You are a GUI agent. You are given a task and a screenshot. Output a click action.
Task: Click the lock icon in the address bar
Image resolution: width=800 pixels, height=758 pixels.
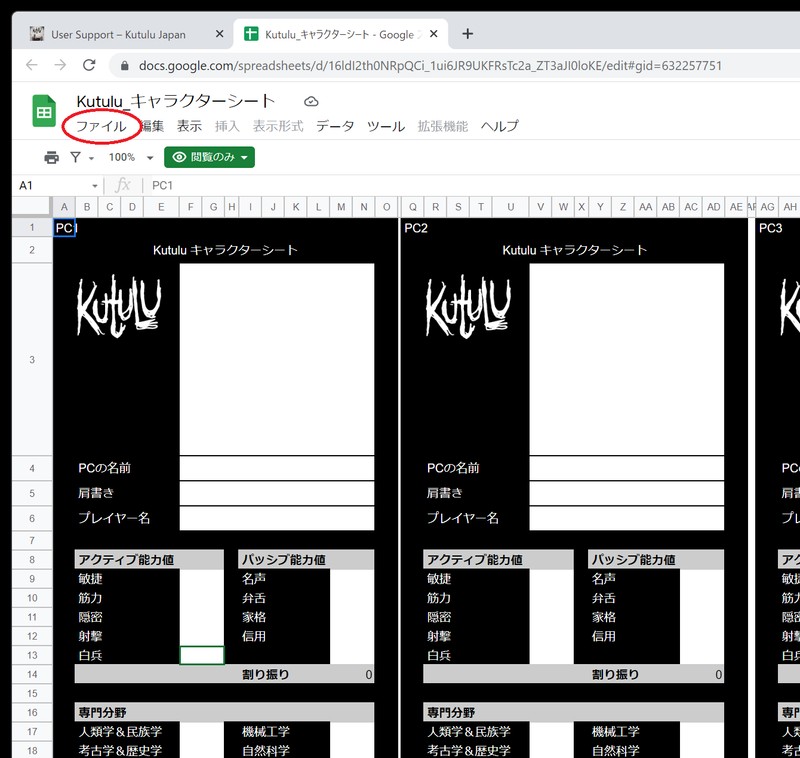[x=124, y=66]
